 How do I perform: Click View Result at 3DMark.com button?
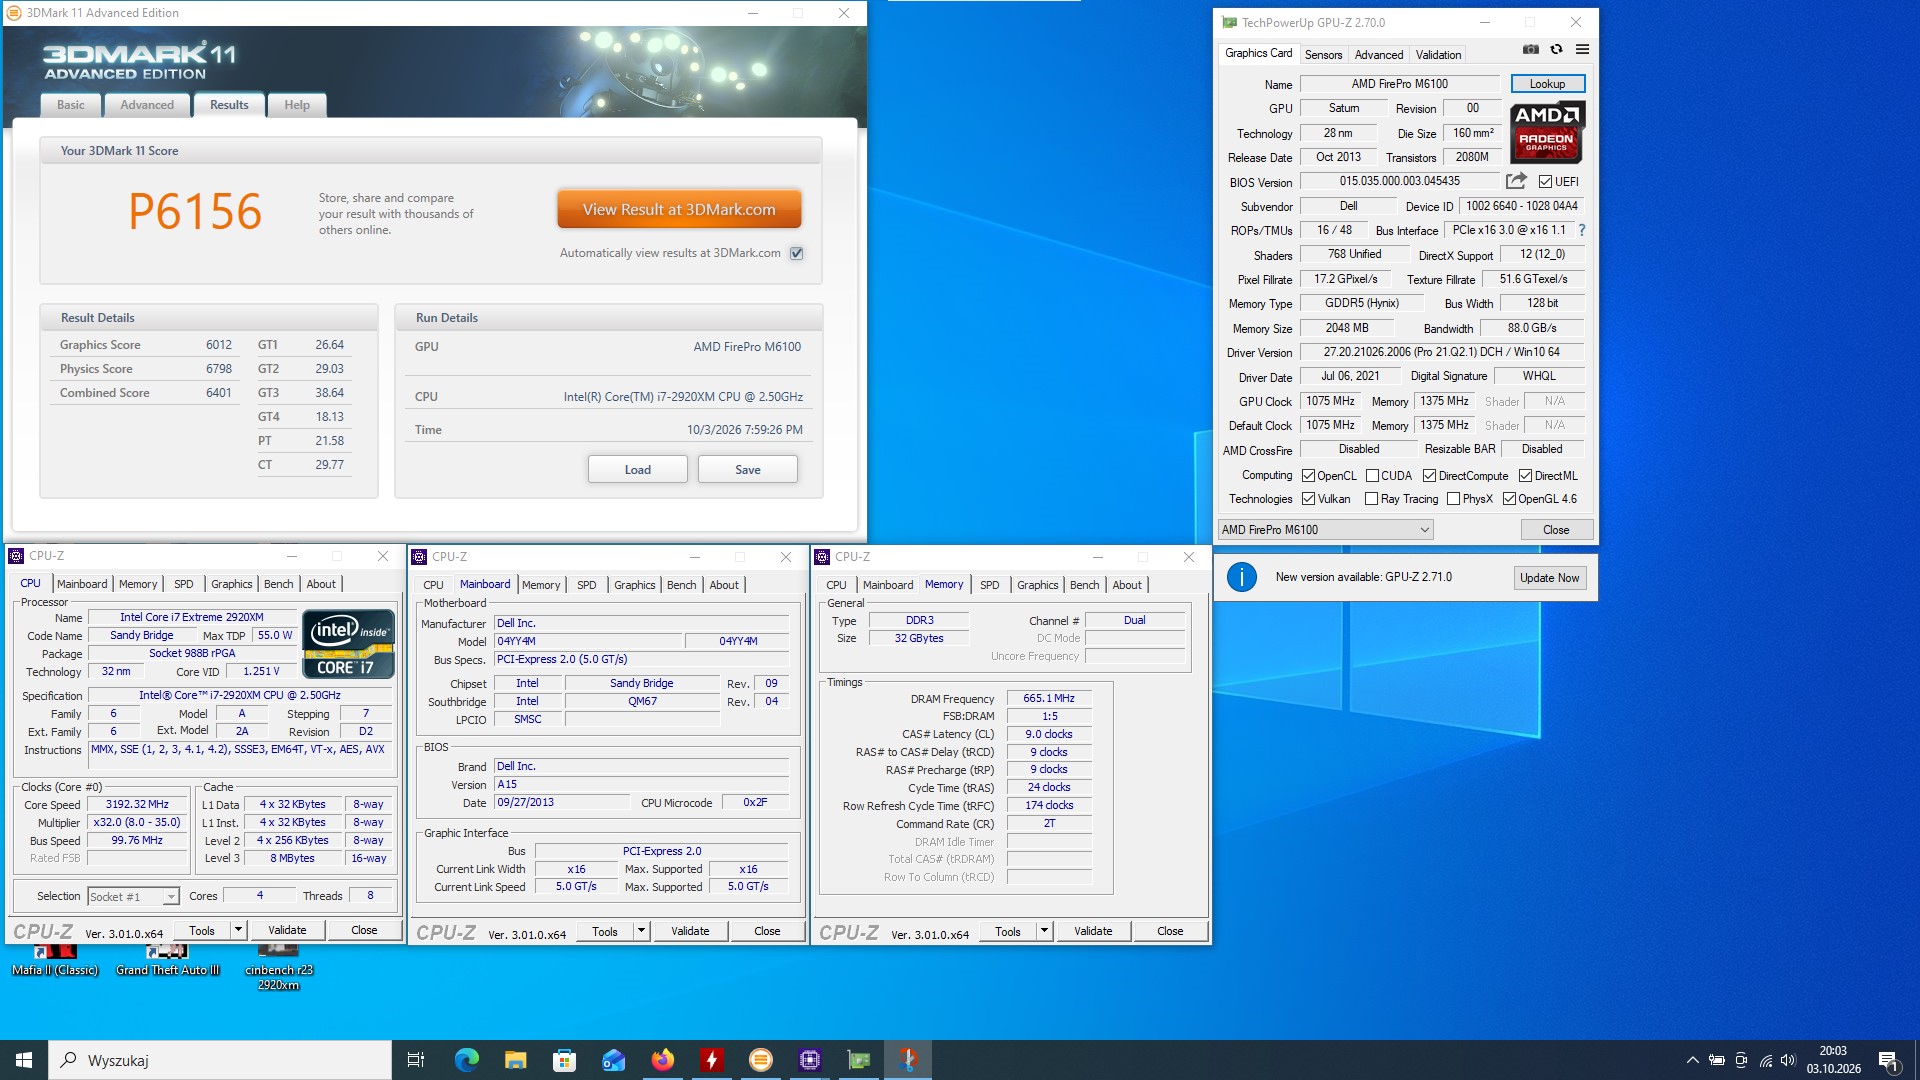coord(679,210)
